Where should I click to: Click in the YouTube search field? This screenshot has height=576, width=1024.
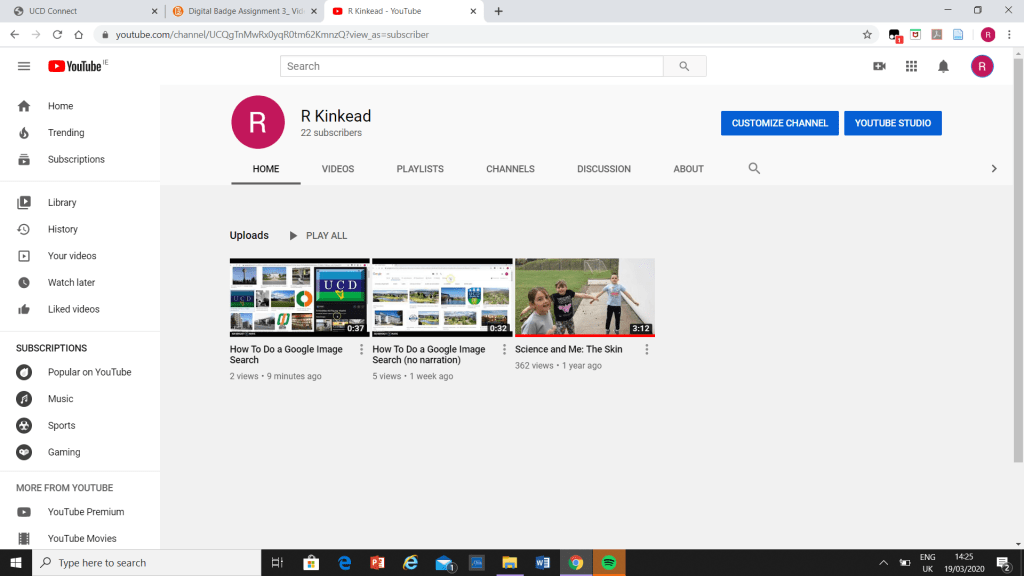click(x=471, y=66)
